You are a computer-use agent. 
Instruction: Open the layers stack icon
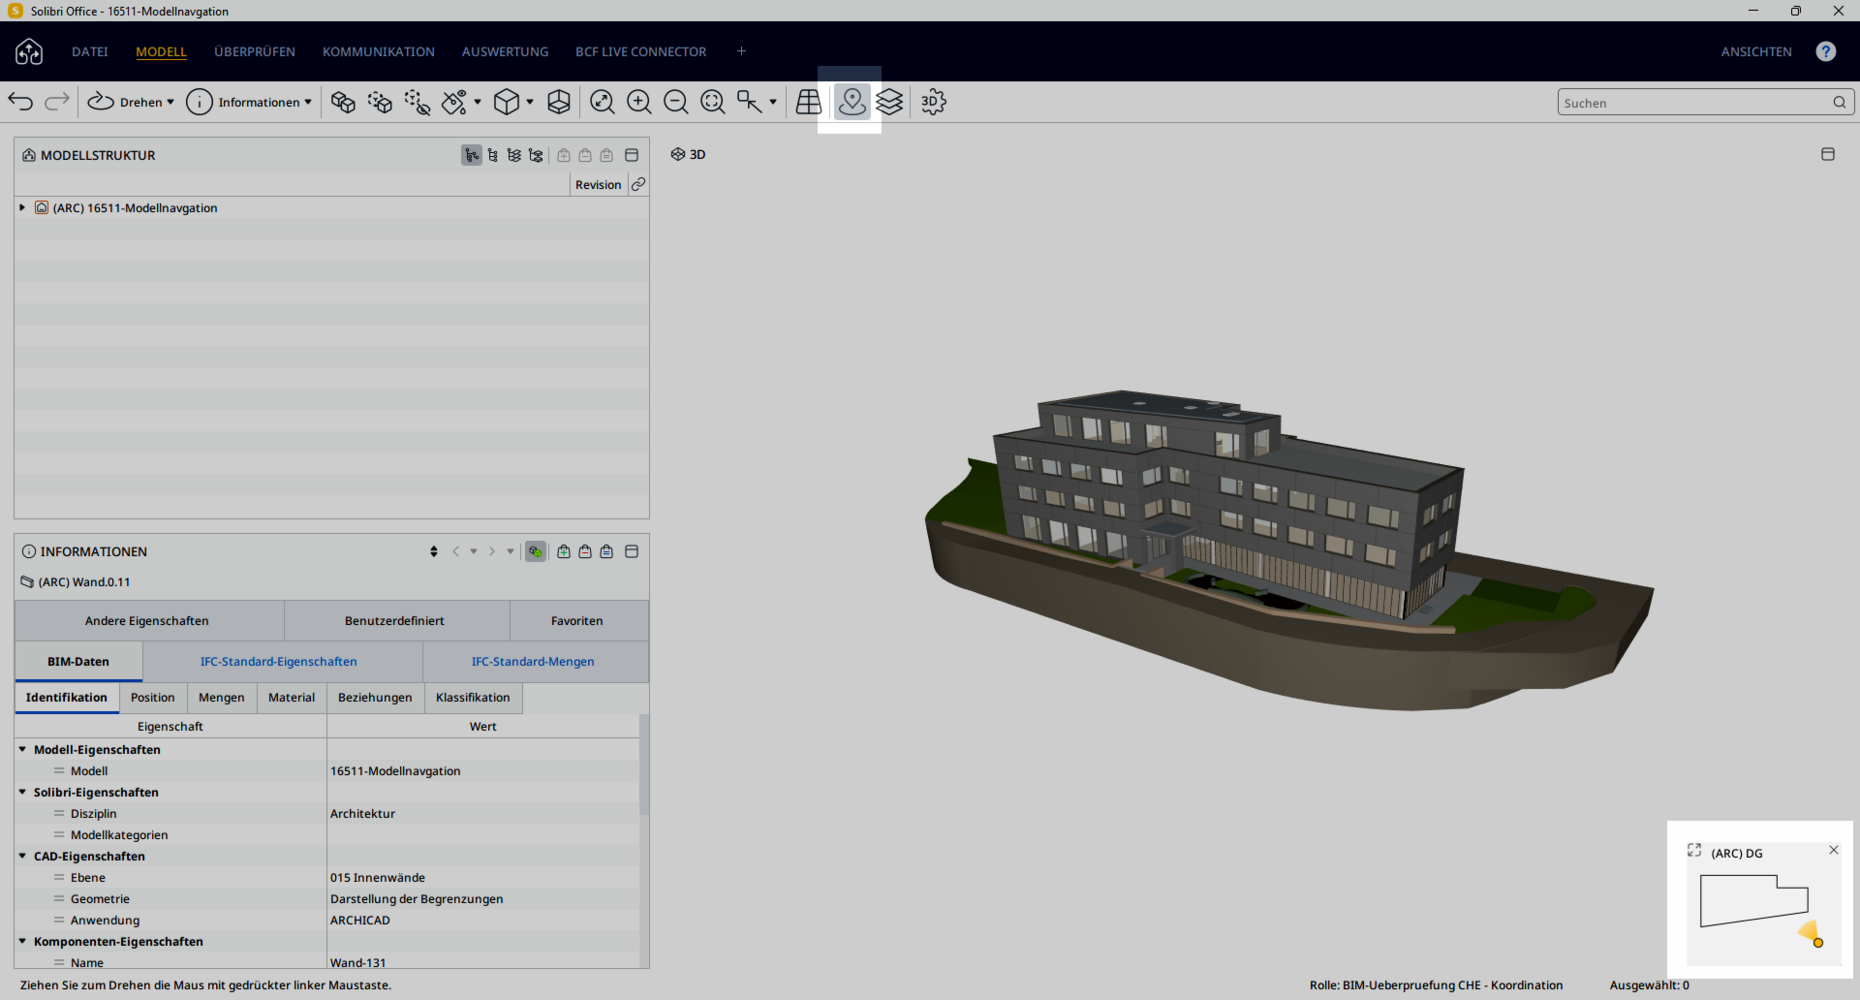pos(889,102)
